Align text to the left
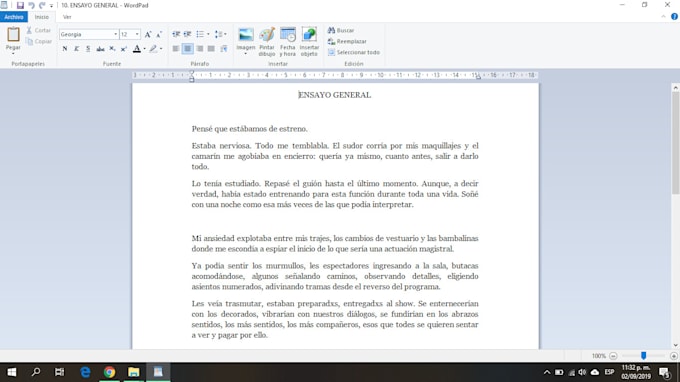680x382 pixels. coord(176,49)
